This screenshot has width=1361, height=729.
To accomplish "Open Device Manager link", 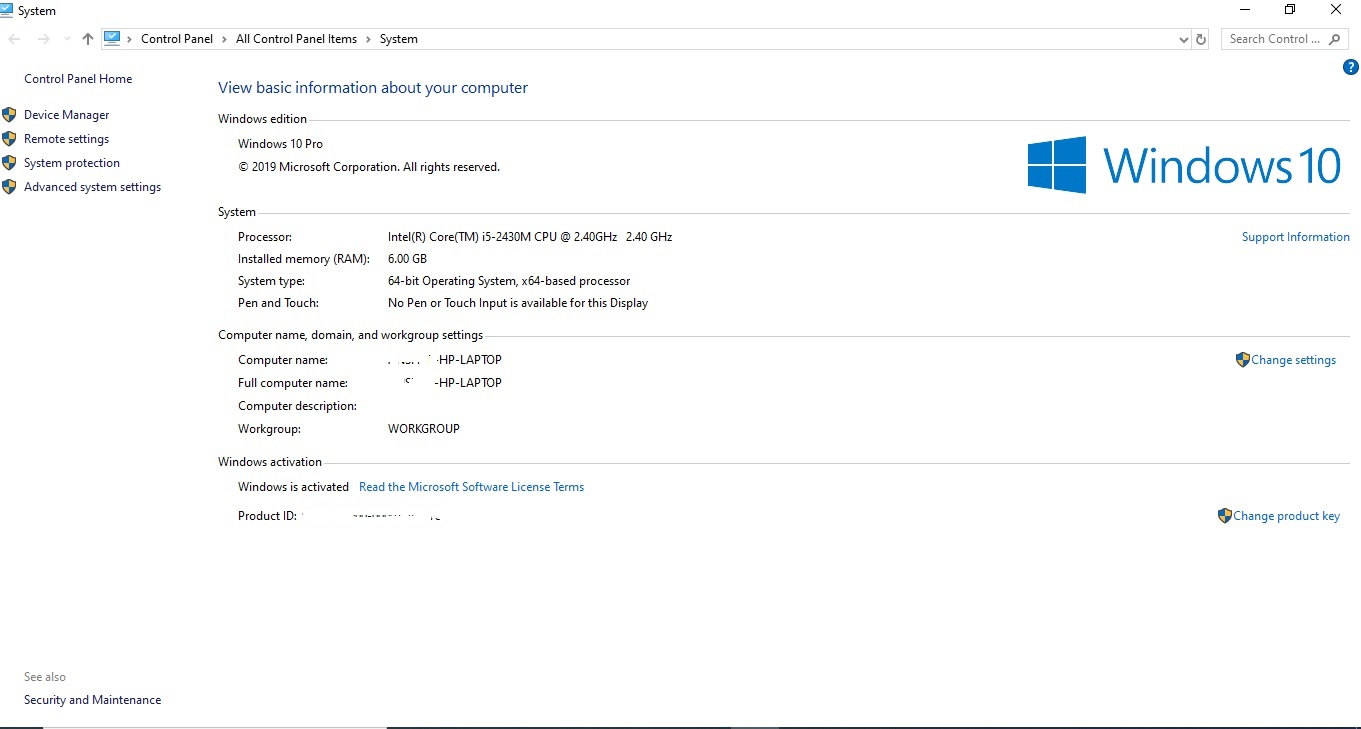I will (x=66, y=115).
